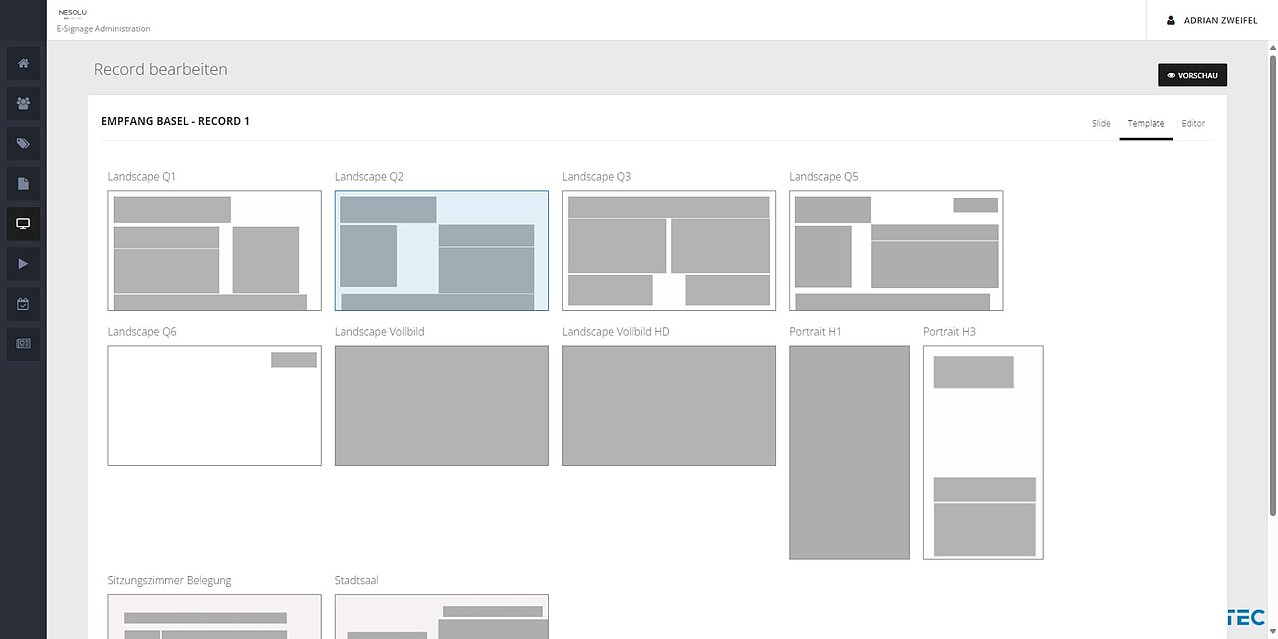Select the monitor display sidebar icon
Screen dimensions: 1278x639
pyautogui.click(x=23, y=223)
